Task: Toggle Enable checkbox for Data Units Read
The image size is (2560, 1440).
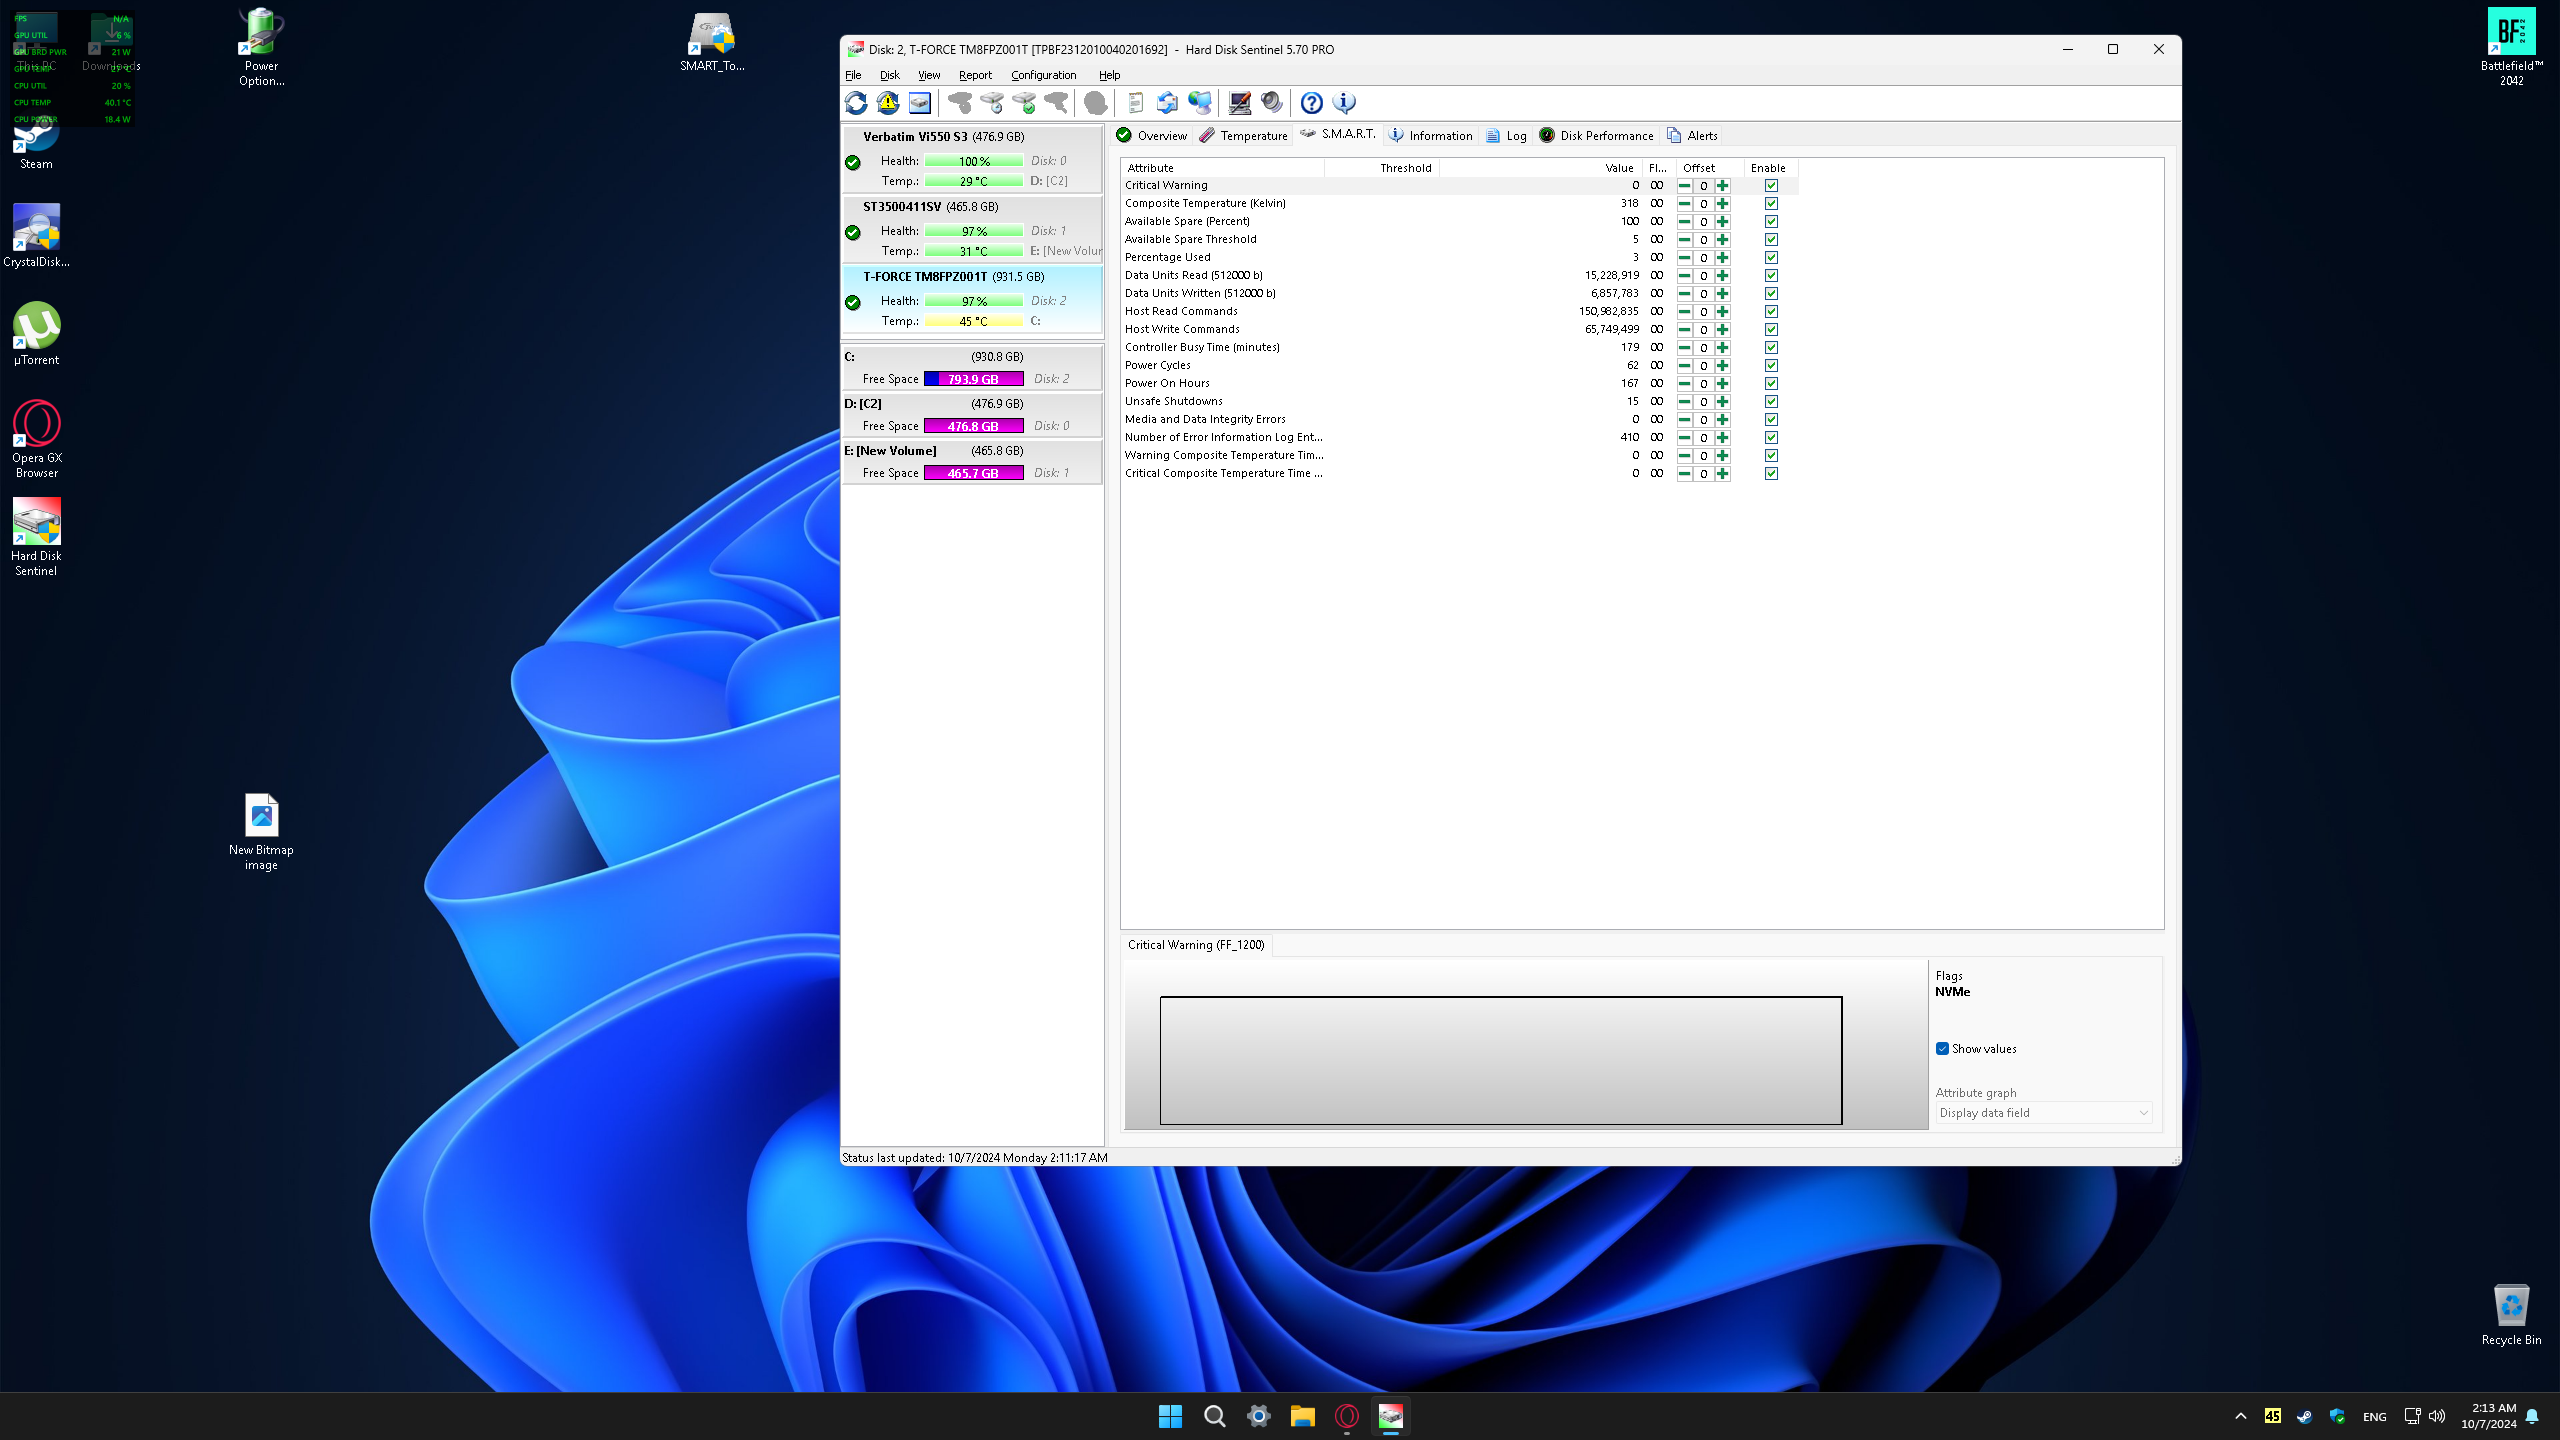Action: coord(1771,276)
